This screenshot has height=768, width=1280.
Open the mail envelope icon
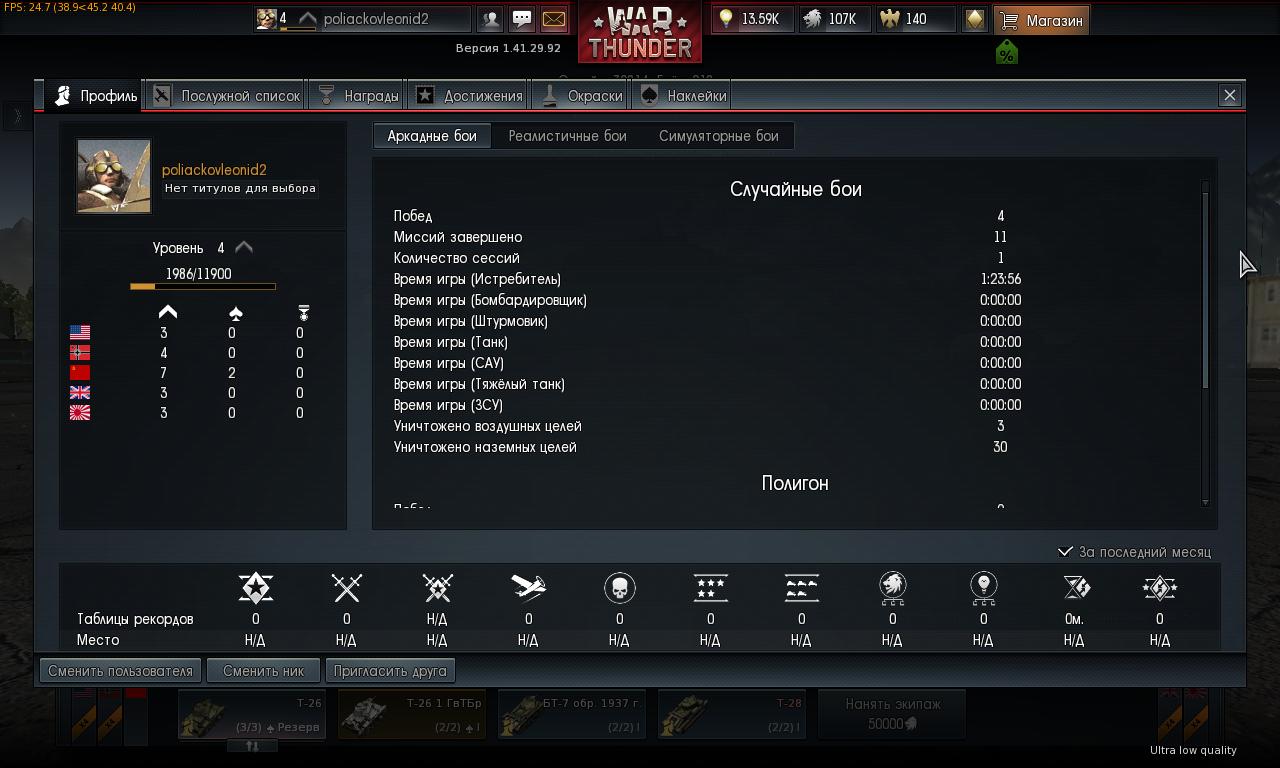[553, 19]
